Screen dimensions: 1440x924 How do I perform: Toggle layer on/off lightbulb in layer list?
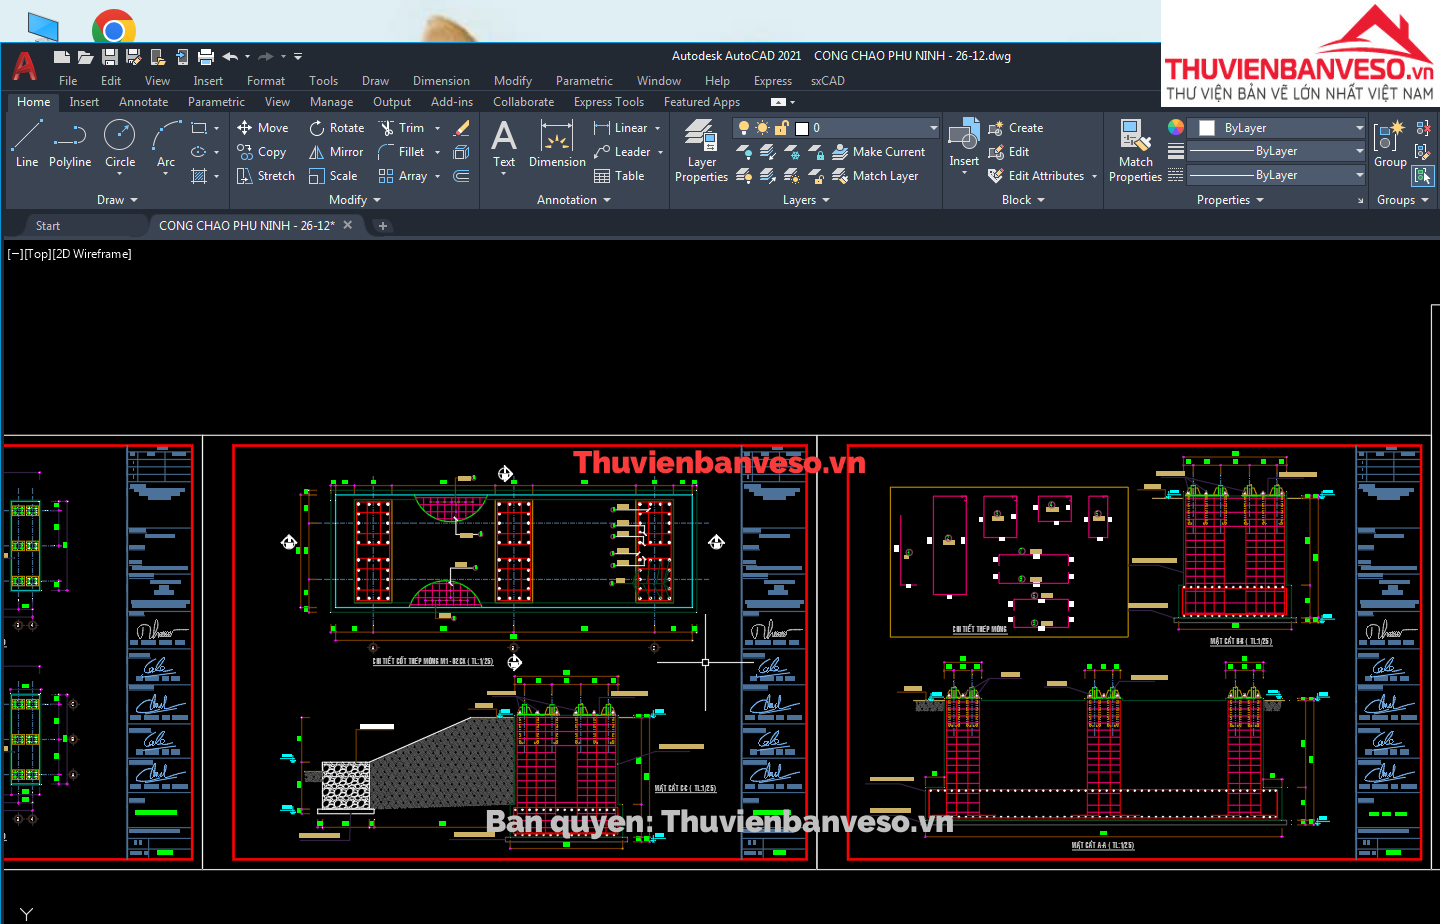coord(744,128)
